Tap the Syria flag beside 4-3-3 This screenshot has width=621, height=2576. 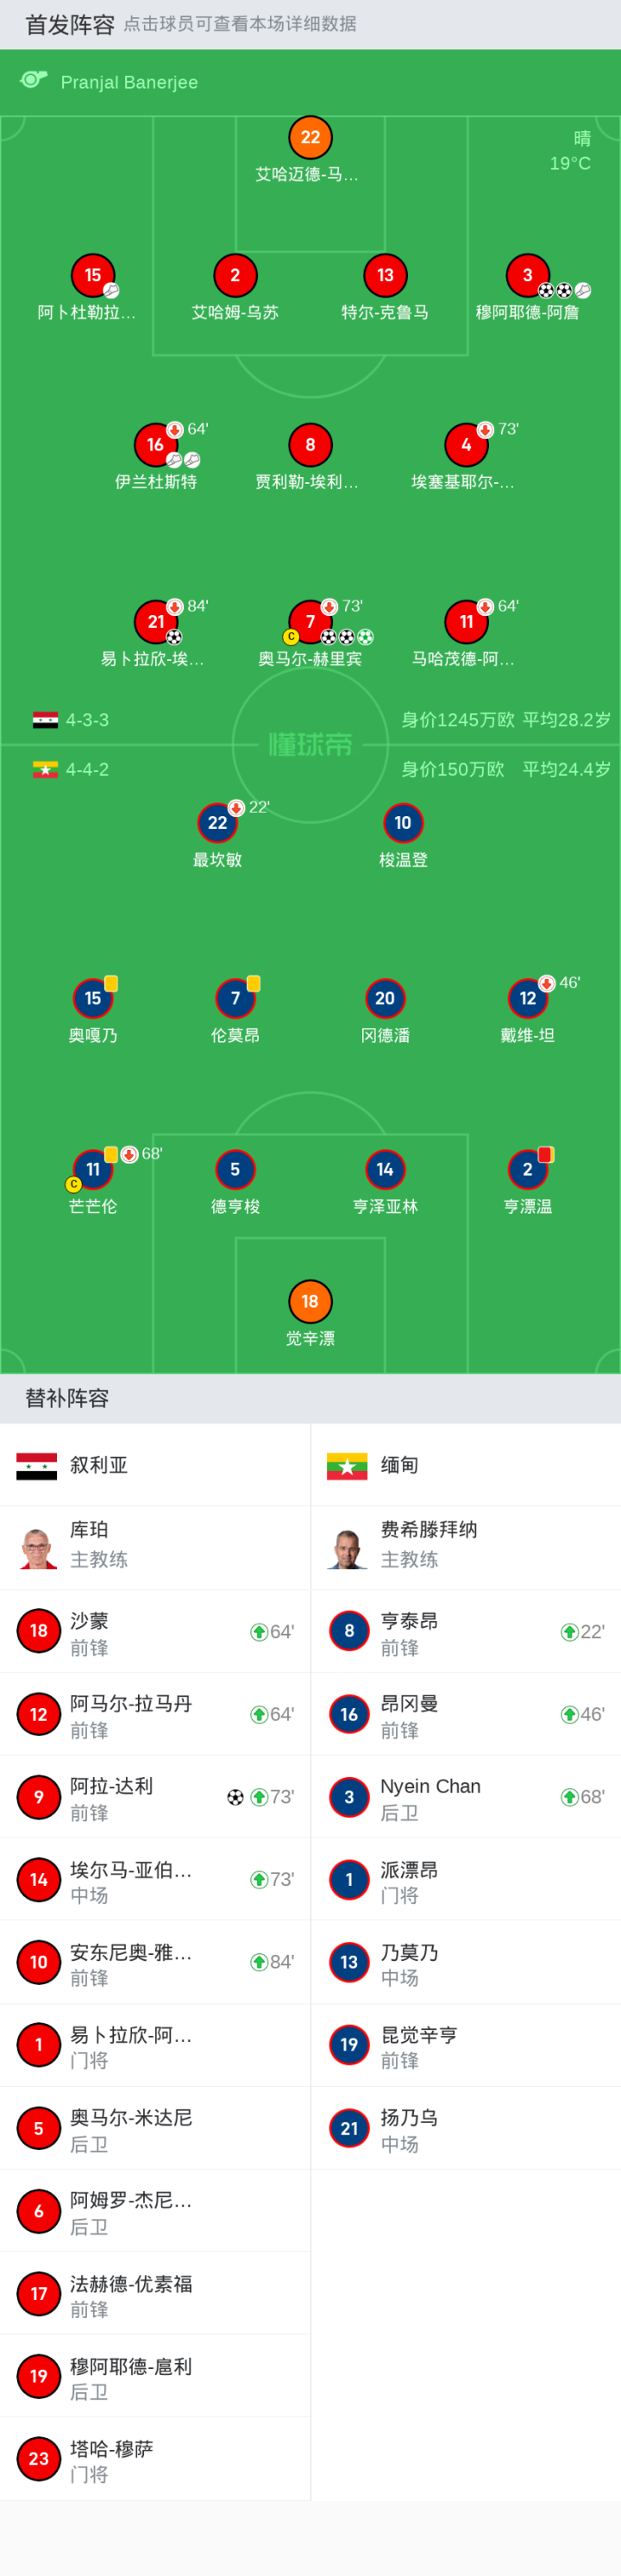click(x=45, y=720)
